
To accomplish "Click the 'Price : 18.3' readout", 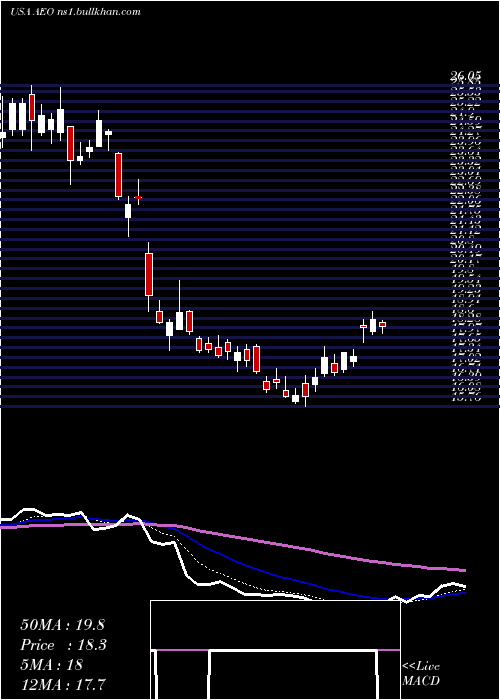I will (63, 645).
